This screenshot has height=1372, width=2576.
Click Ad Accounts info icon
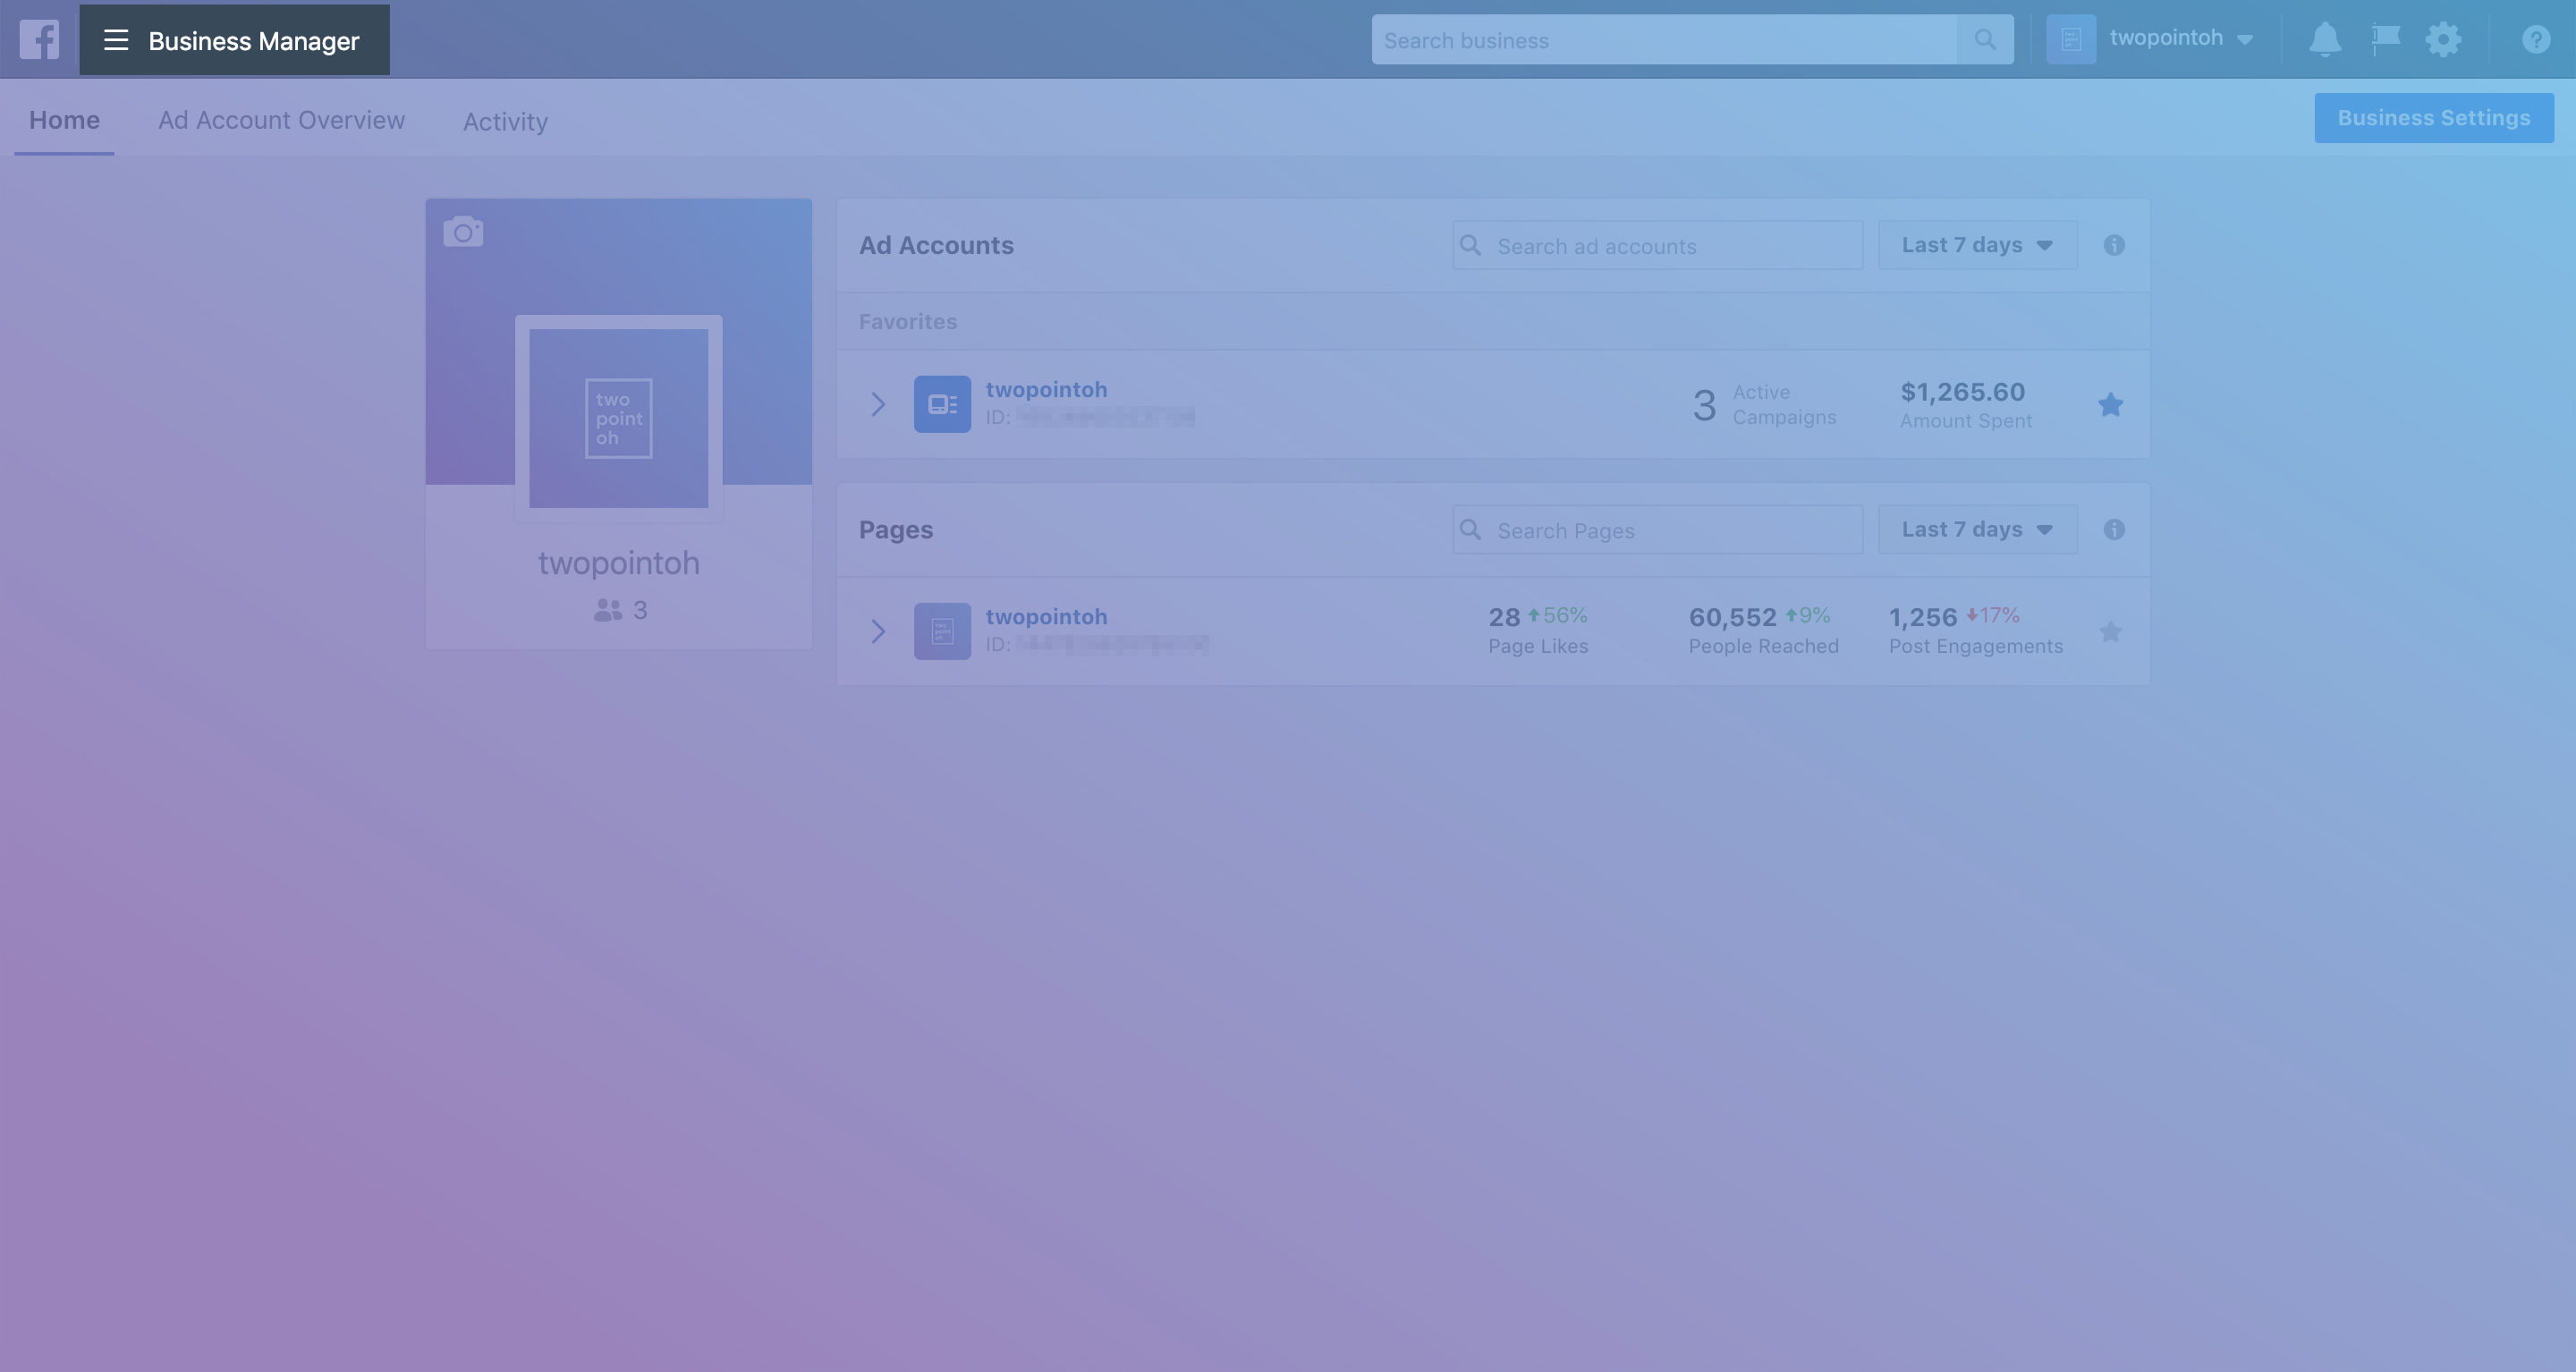tap(2114, 245)
